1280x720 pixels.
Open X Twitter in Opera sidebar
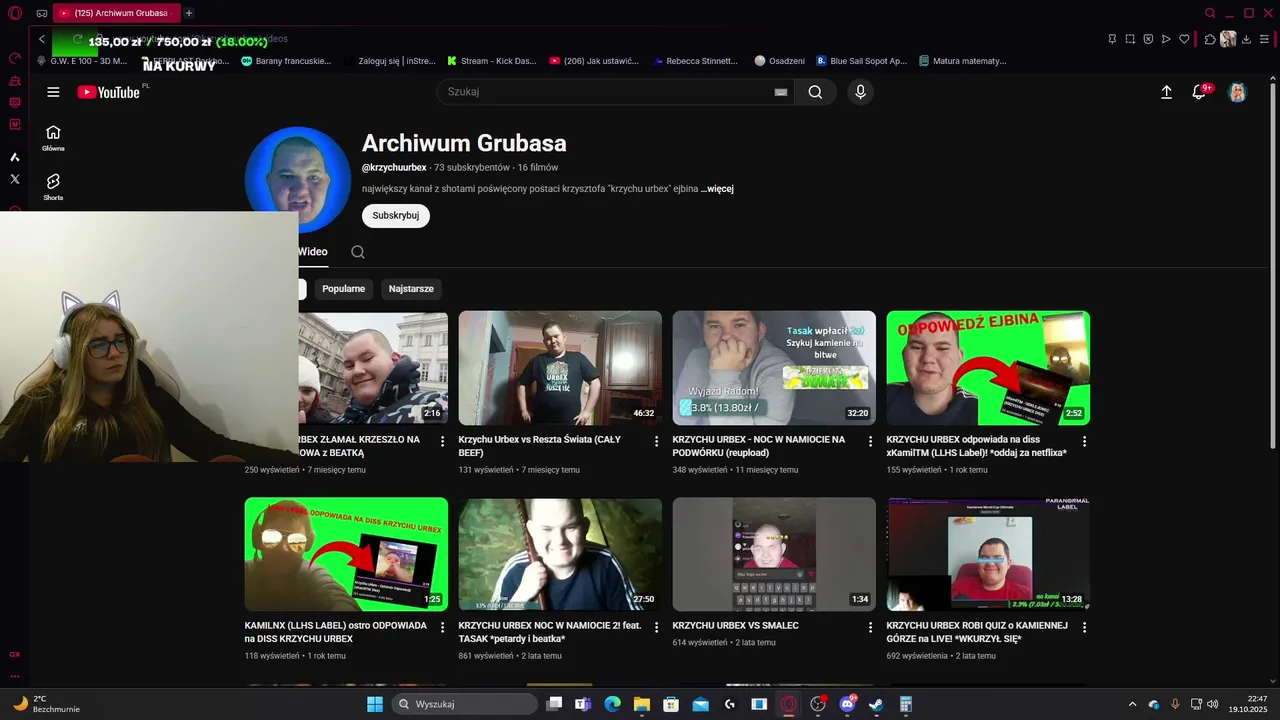click(15, 179)
